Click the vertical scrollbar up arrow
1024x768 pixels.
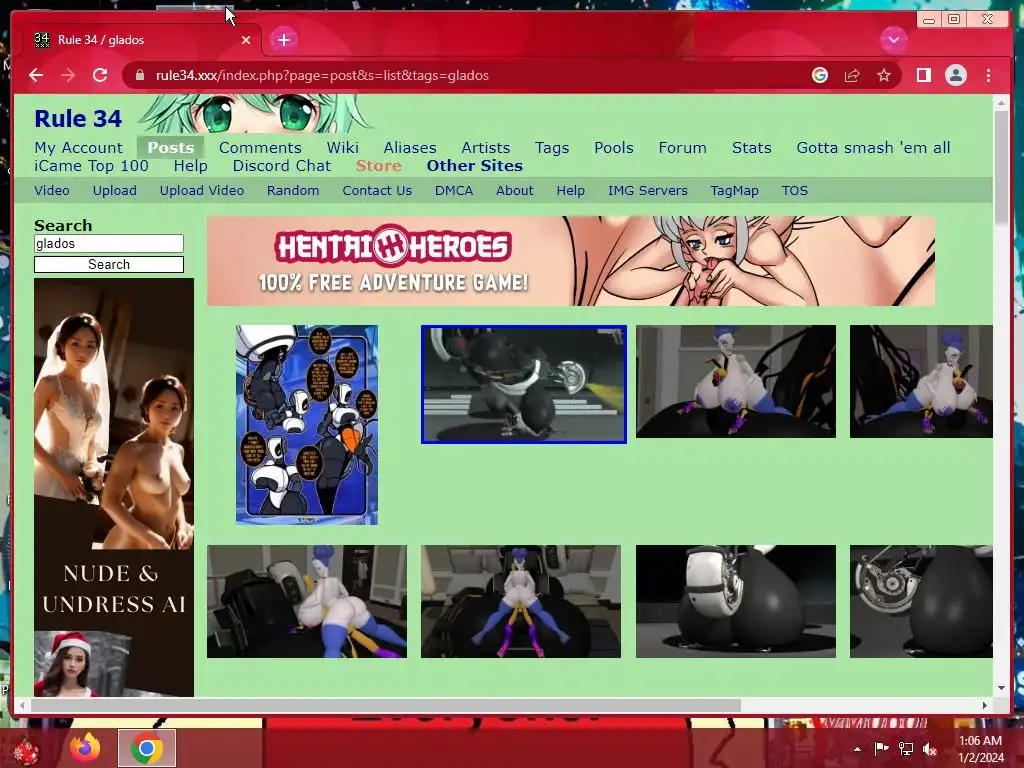pos(1001,103)
